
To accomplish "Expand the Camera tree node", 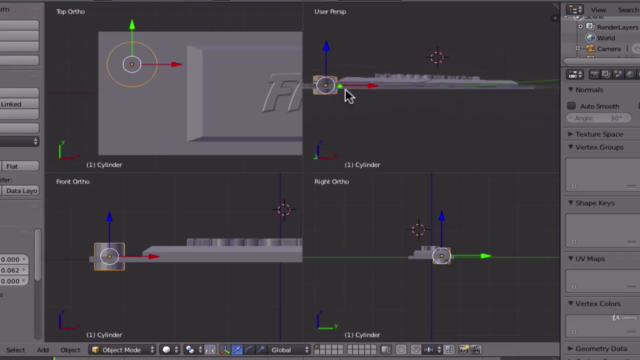I will point(578,49).
